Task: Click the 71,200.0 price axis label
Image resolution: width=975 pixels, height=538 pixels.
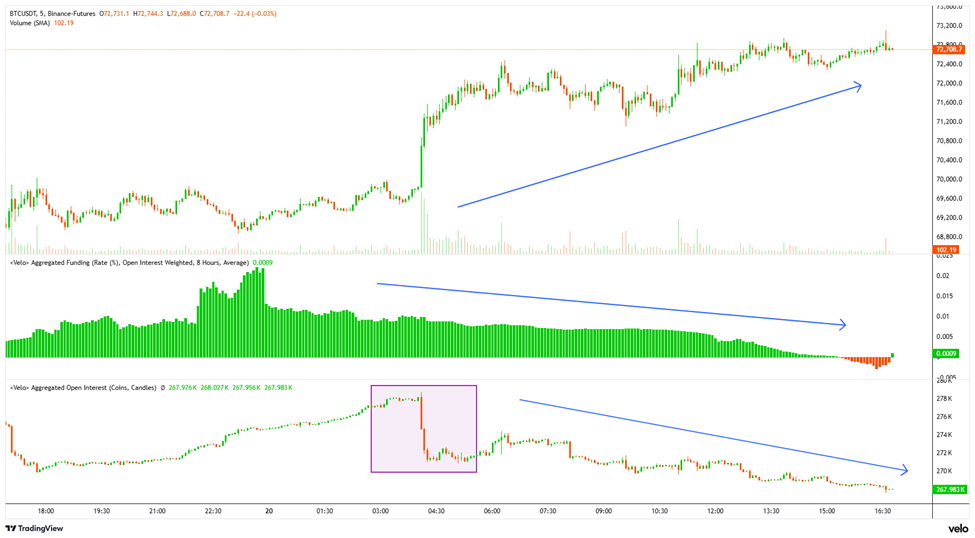Action: pos(949,123)
